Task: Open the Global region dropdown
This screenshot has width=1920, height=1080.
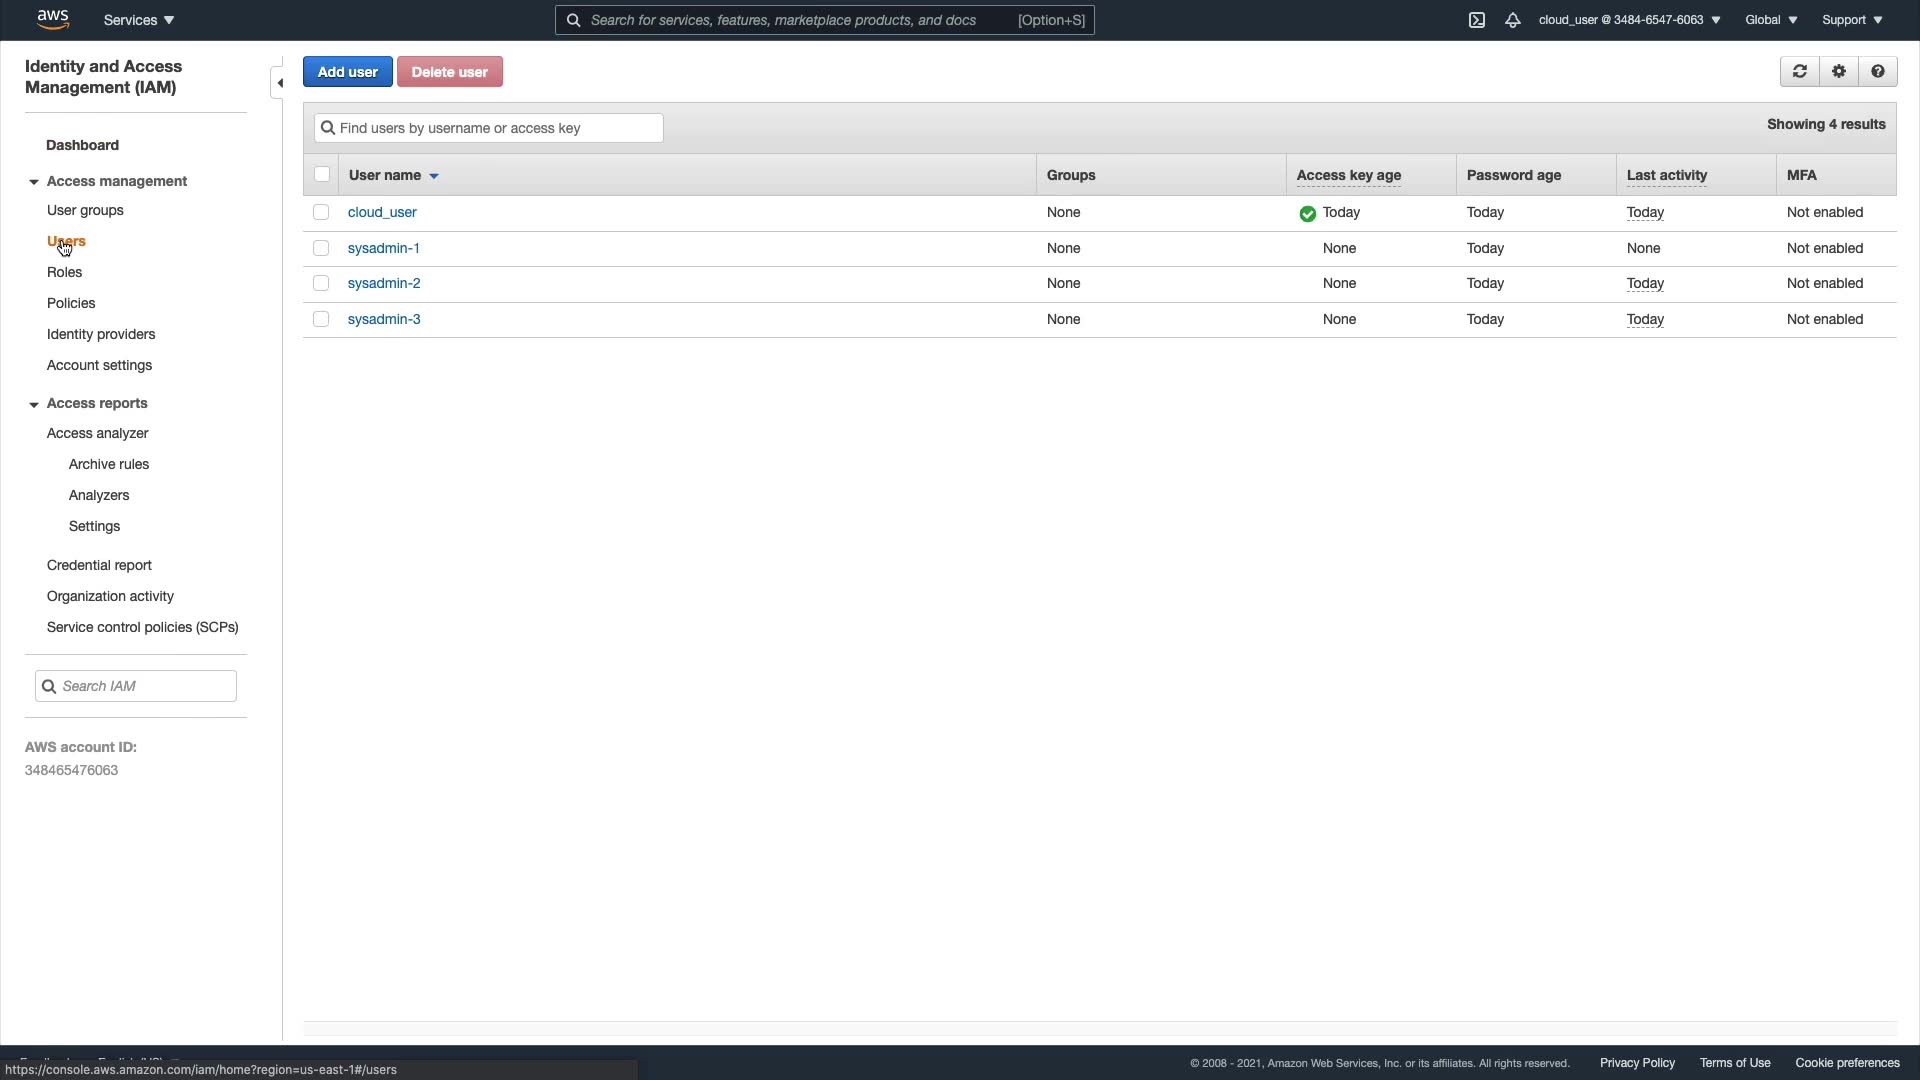Action: tap(1771, 20)
